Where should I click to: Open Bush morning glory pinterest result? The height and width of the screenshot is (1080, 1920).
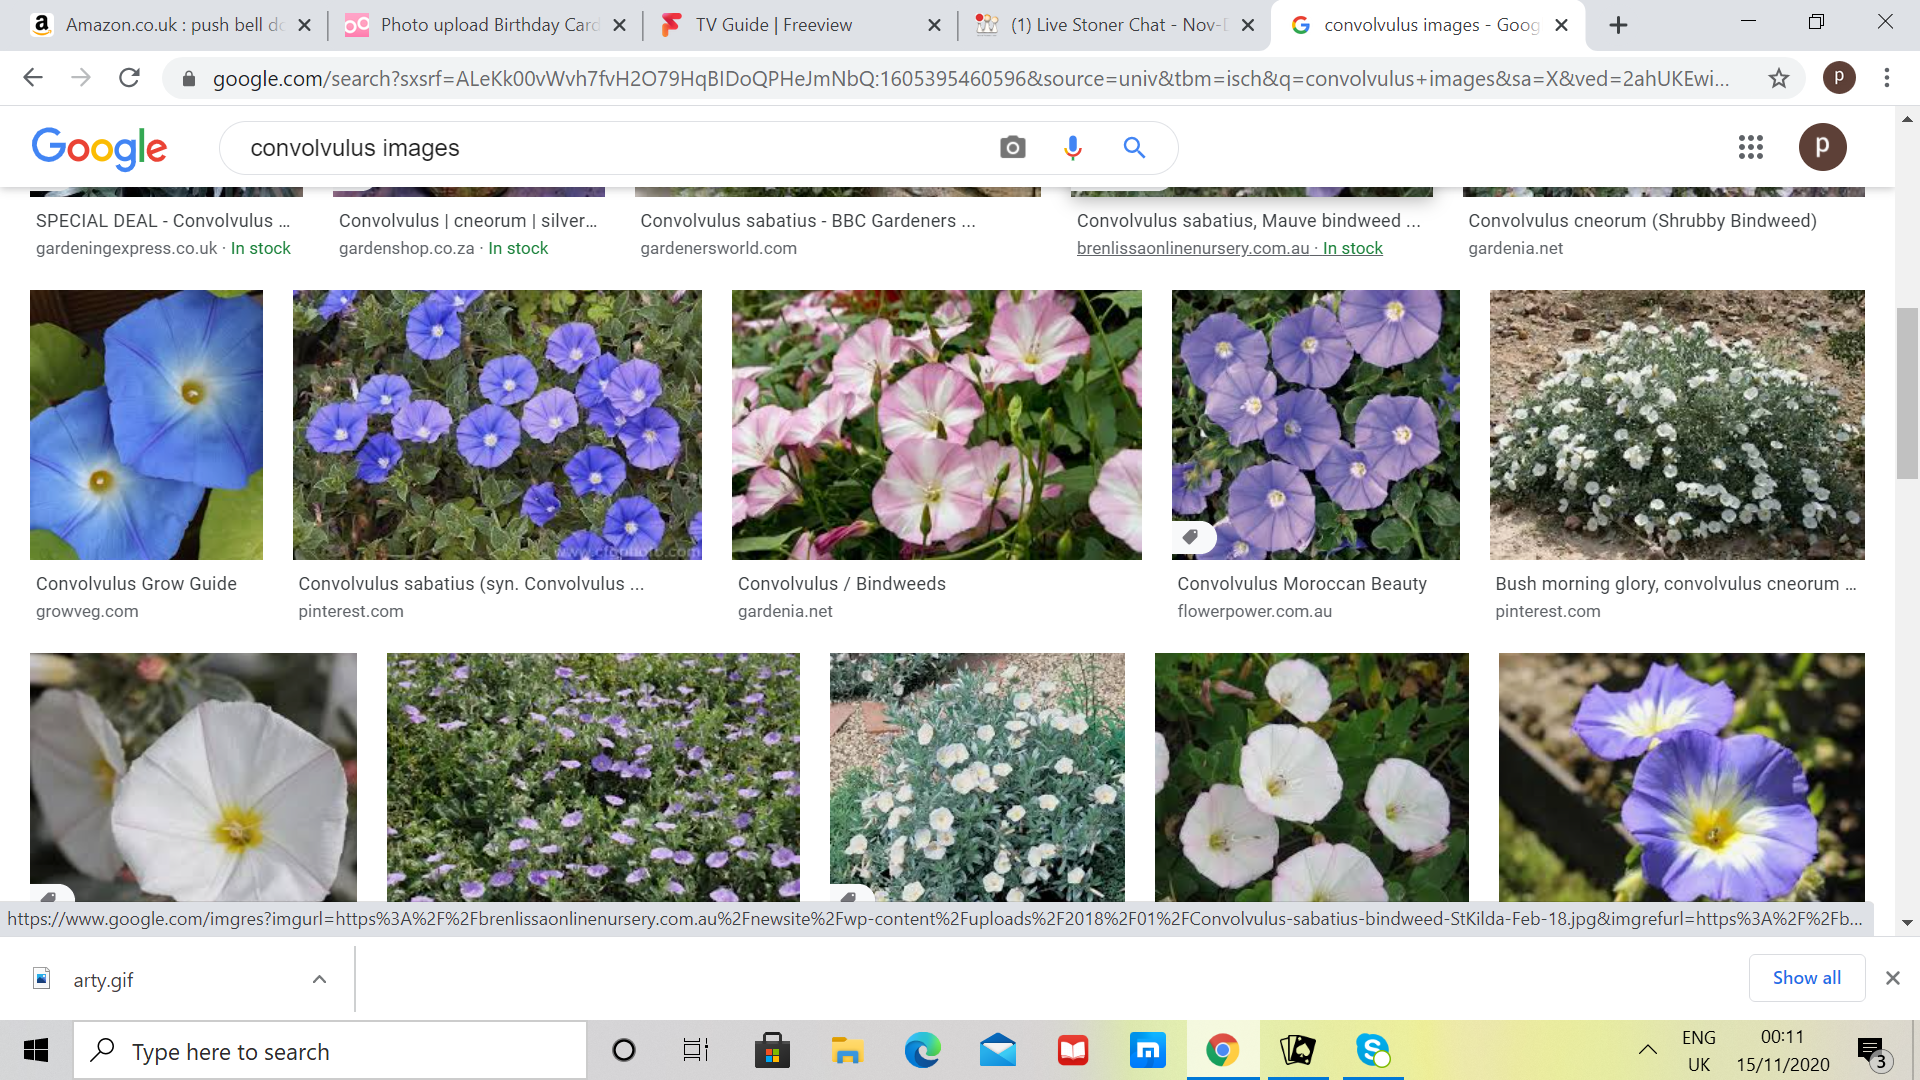[x=1675, y=584]
